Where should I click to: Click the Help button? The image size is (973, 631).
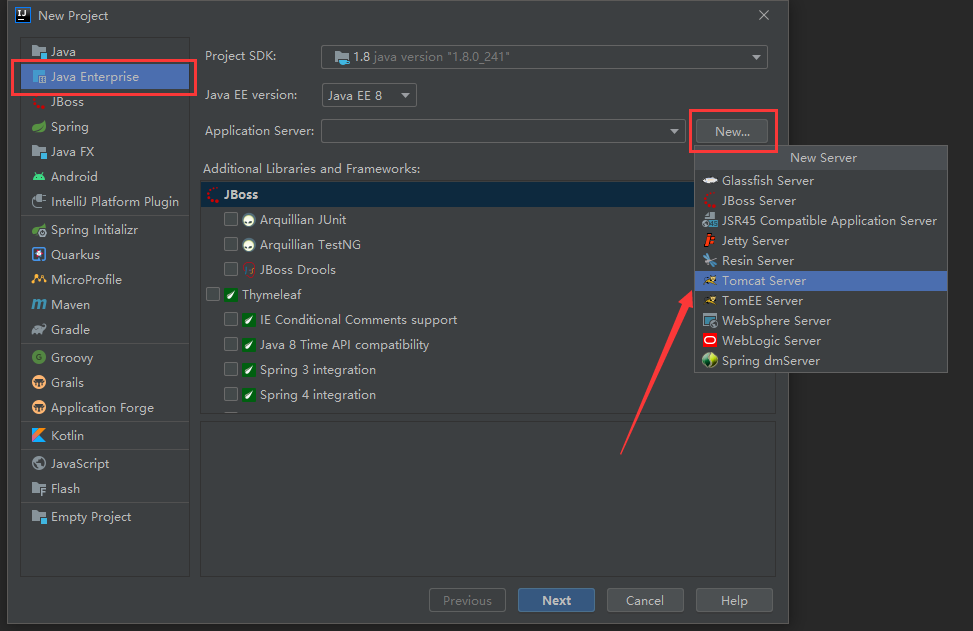tap(734, 601)
